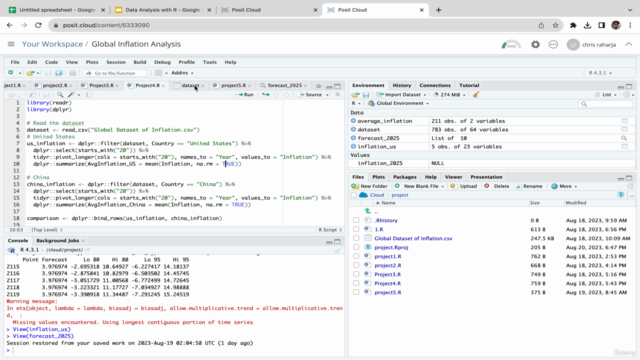Show hidden editor tabs with double chevron
The image size is (640, 360).
click(x=318, y=86)
